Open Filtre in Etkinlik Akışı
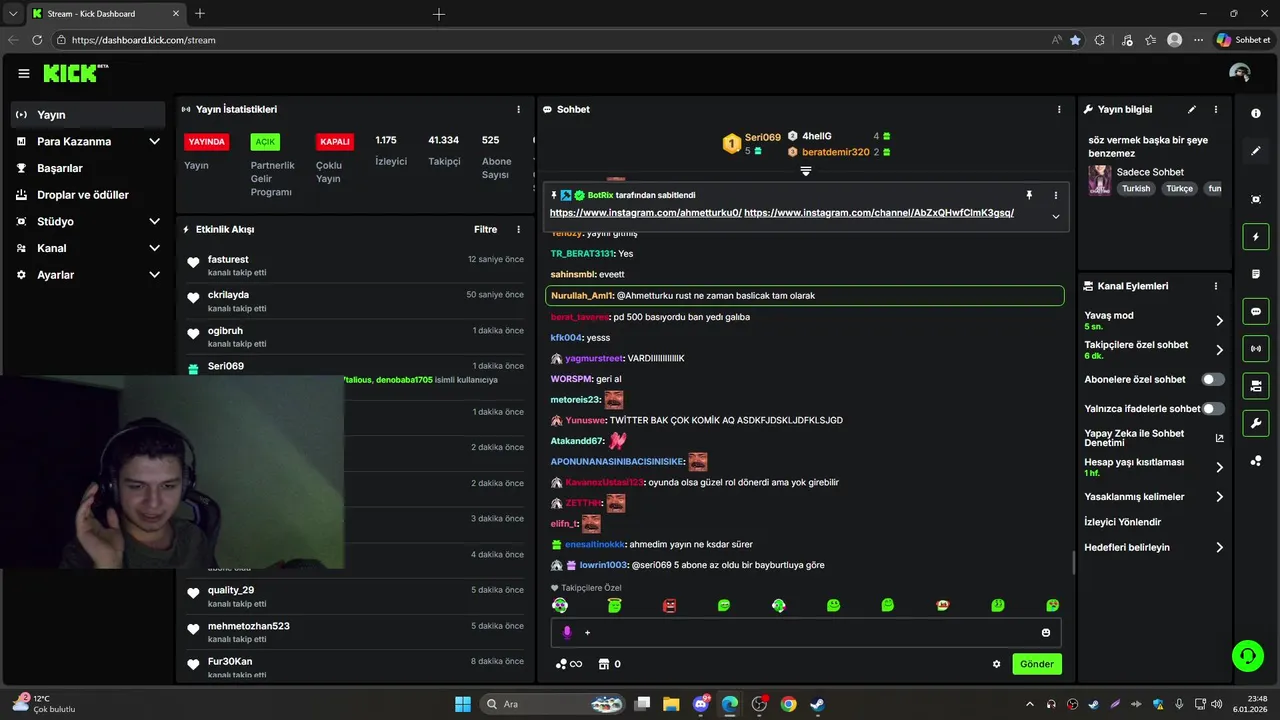 (x=485, y=229)
